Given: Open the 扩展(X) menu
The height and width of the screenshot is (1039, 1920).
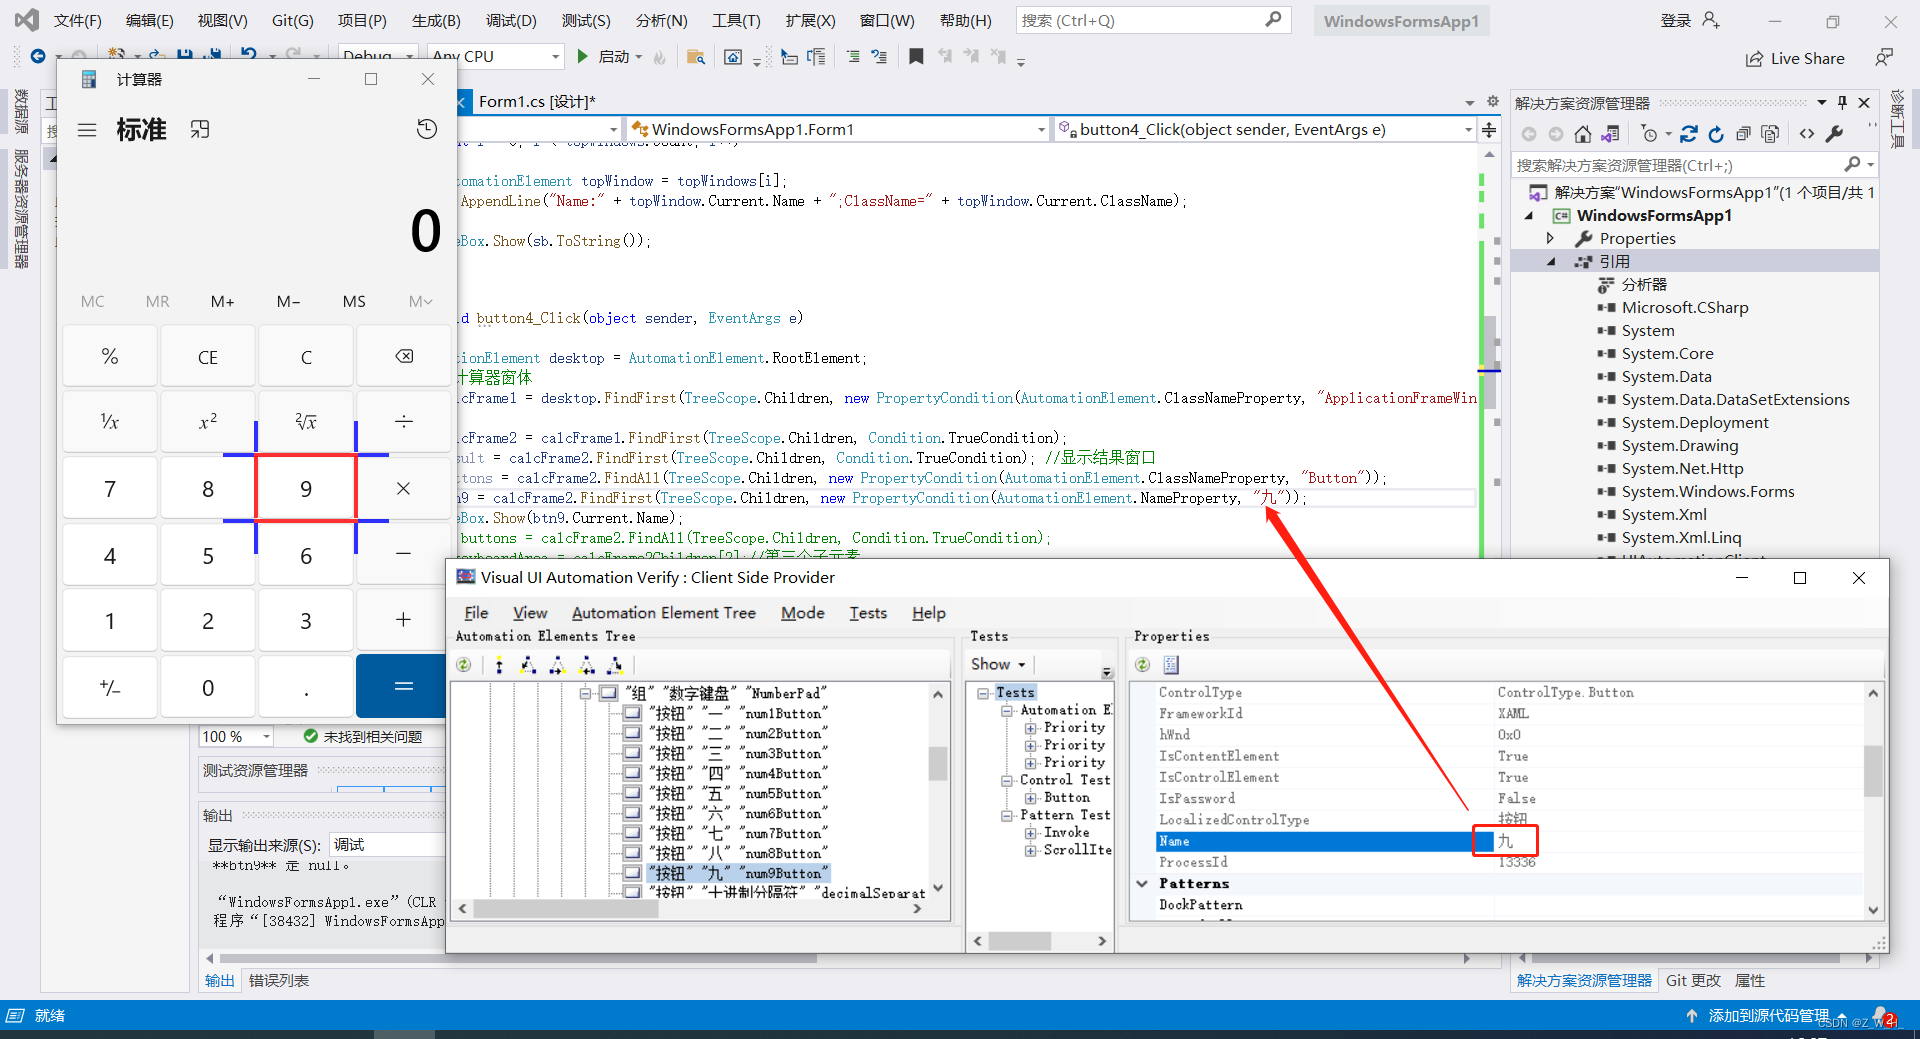Looking at the screenshot, I should 810,20.
